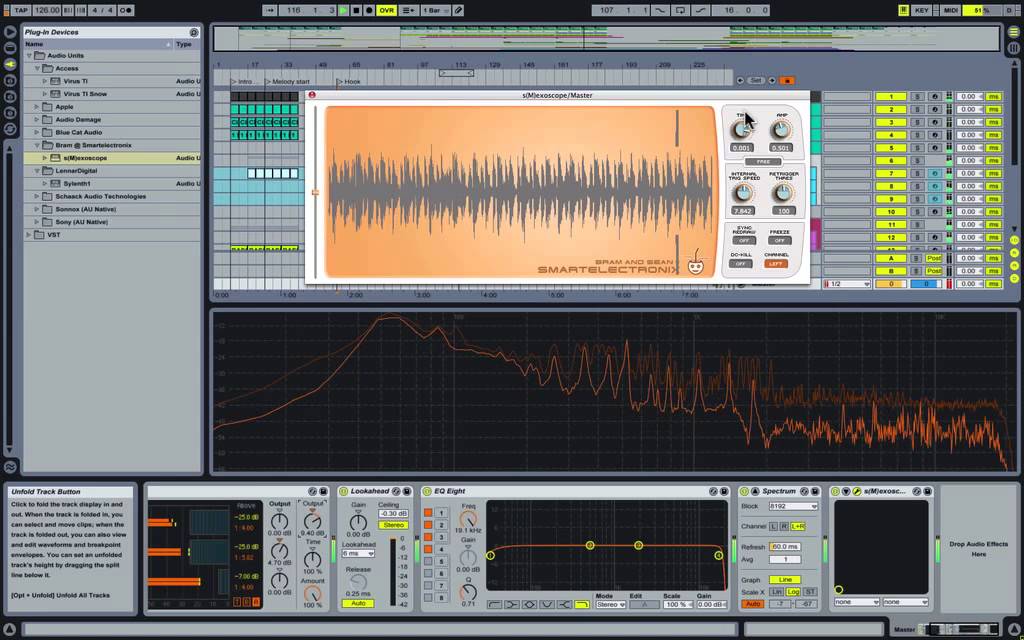
Task: Open the 1 Bar quantization dropdown
Action: [x=434, y=10]
